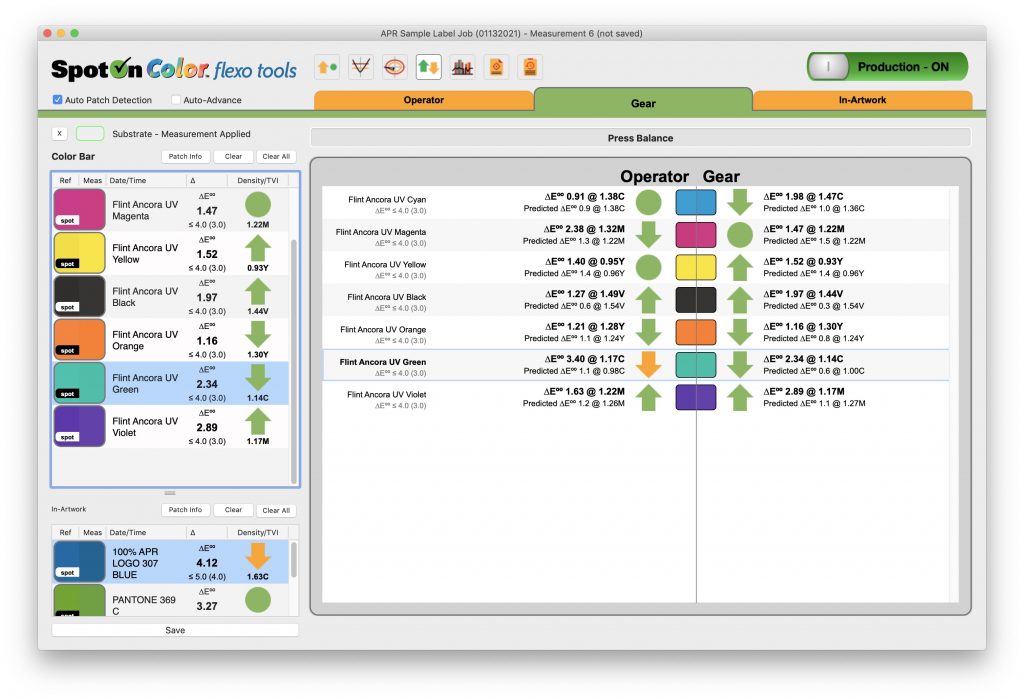Viewport: 1024px width, 700px height.
Task: Select the Yellow swatch in Color Bar list
Action: [79, 252]
